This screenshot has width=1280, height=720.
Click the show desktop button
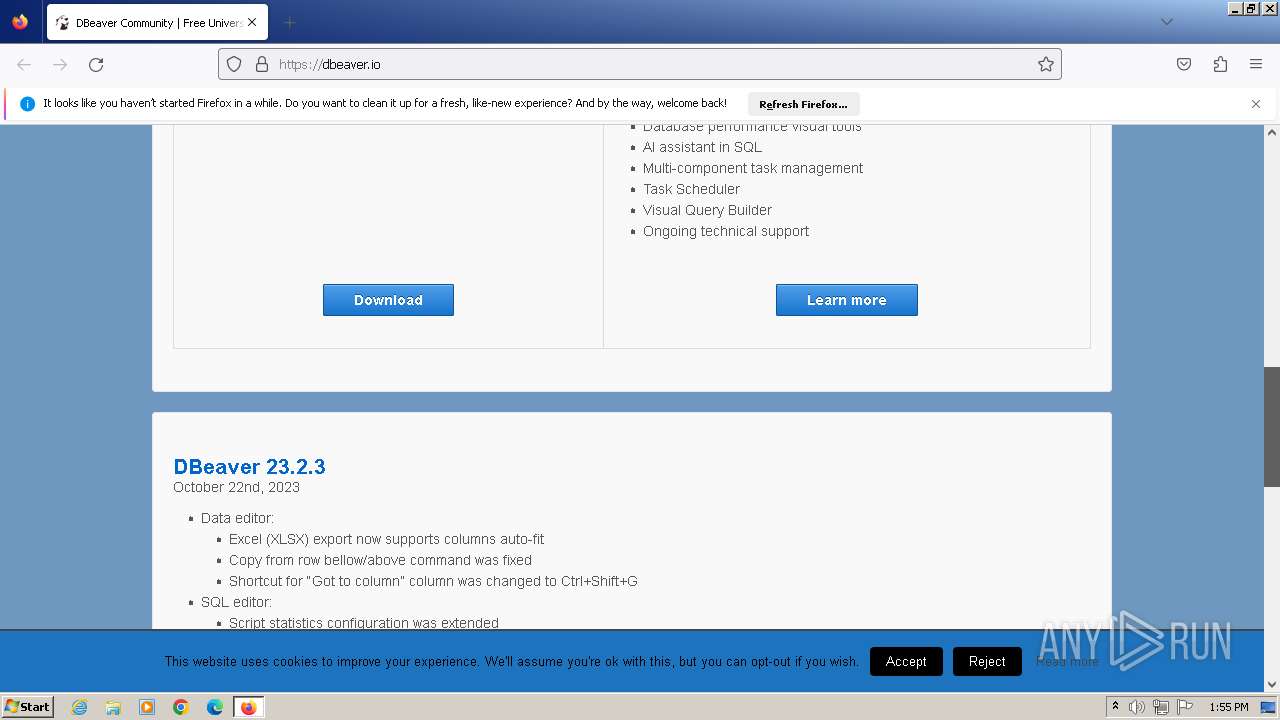1268,707
